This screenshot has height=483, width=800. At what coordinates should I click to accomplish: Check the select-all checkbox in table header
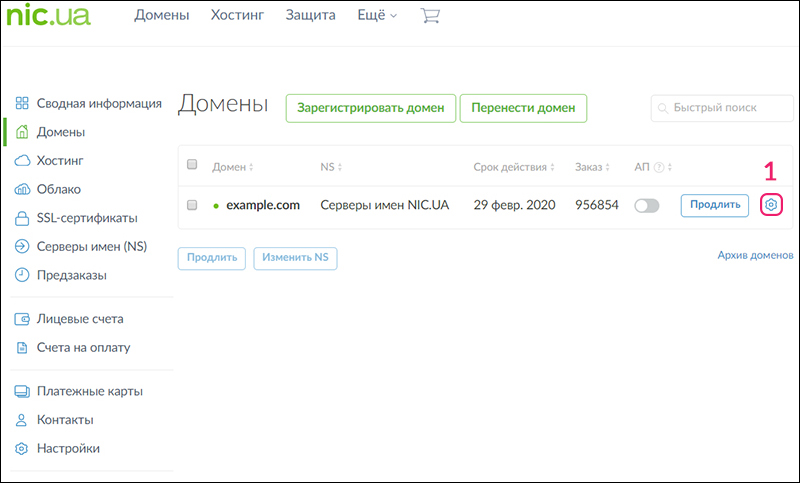click(193, 166)
